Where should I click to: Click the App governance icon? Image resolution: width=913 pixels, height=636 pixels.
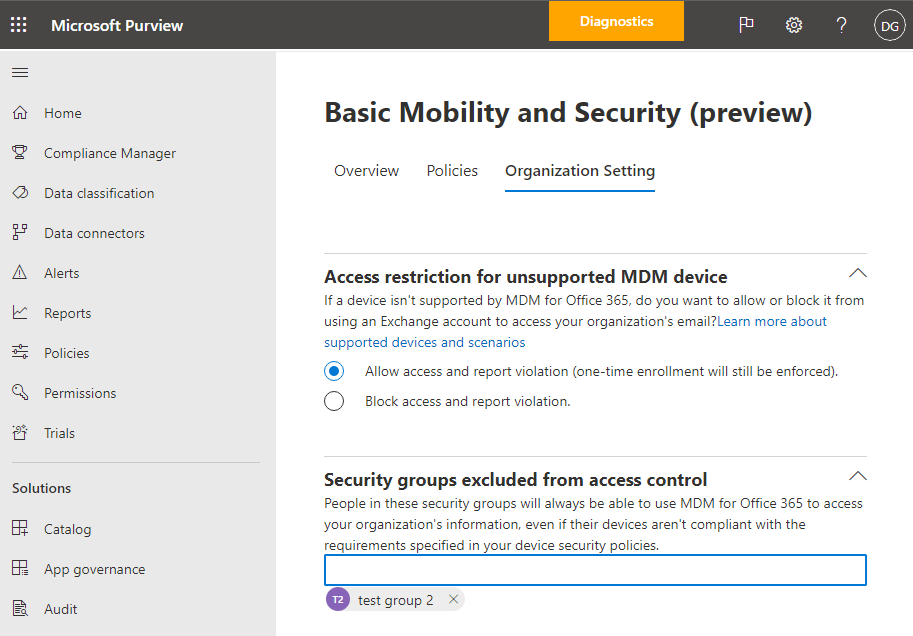[x=20, y=568]
